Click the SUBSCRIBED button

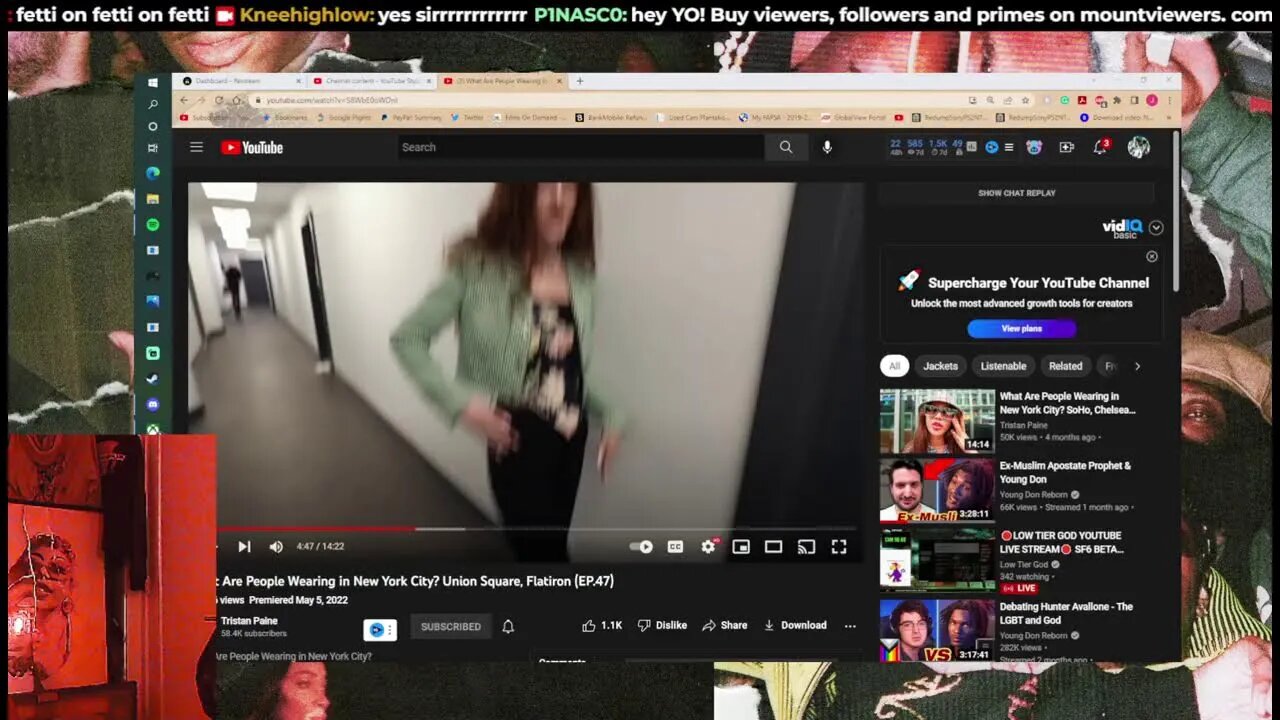[x=450, y=626]
